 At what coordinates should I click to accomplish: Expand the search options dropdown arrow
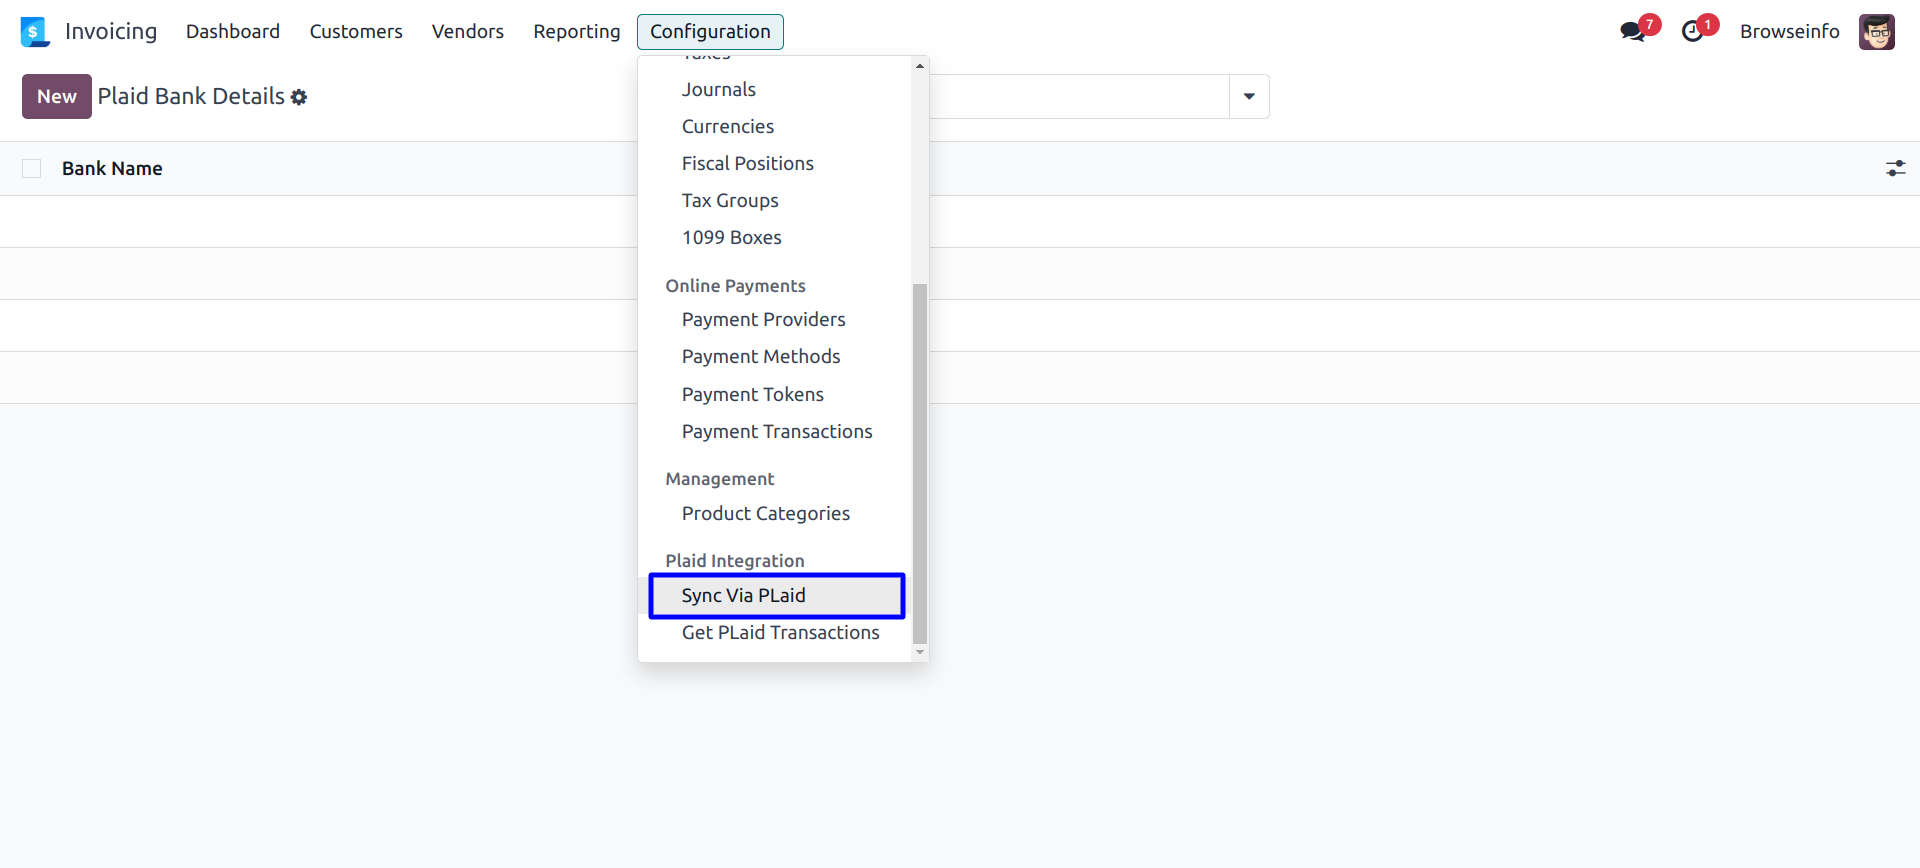click(1249, 97)
